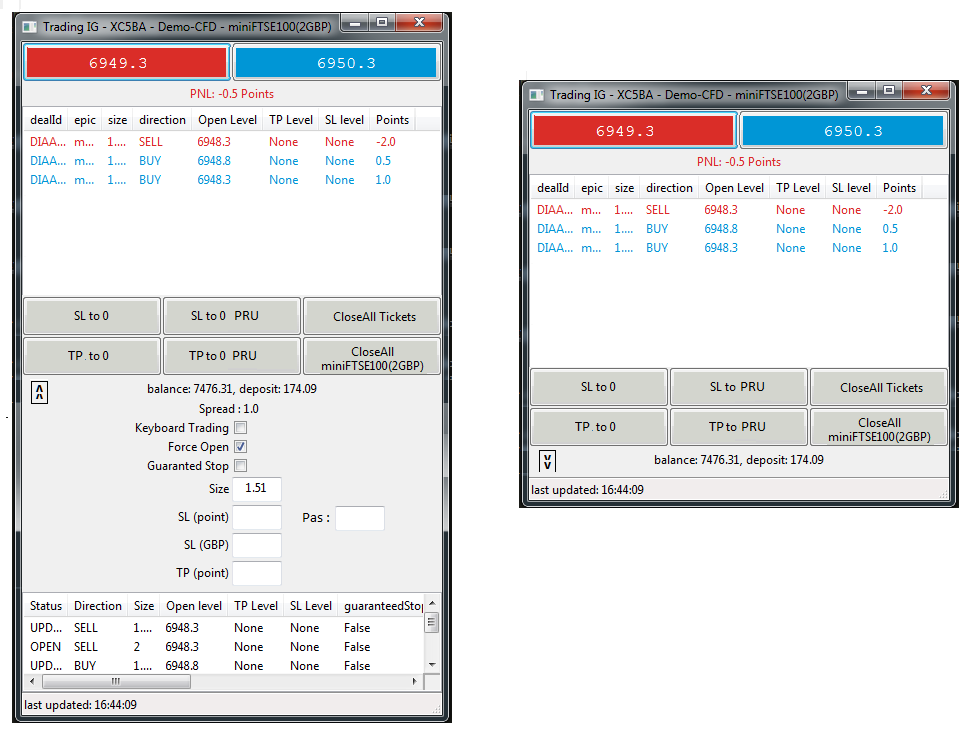The height and width of the screenshot is (732, 979).
Task: Click CloseAll miniFTSE100(2GBP) in left window
Action: pyautogui.click(x=372, y=358)
